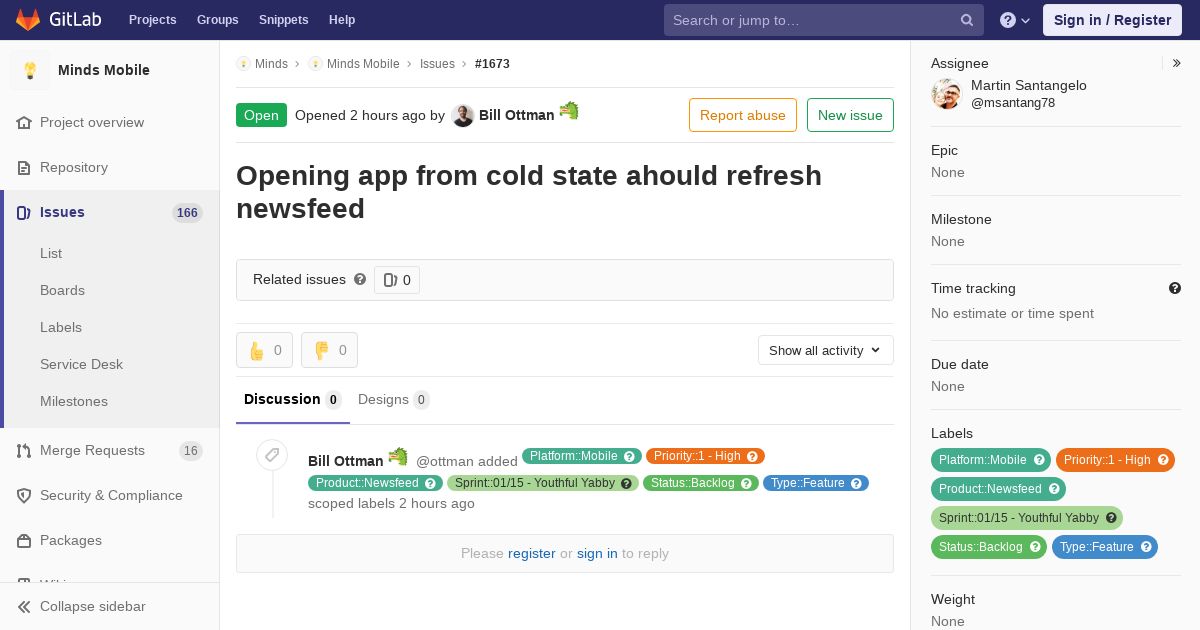This screenshot has width=1200, height=630.
Task: Collapse the right sidebar with double chevron
Action: click(1177, 63)
